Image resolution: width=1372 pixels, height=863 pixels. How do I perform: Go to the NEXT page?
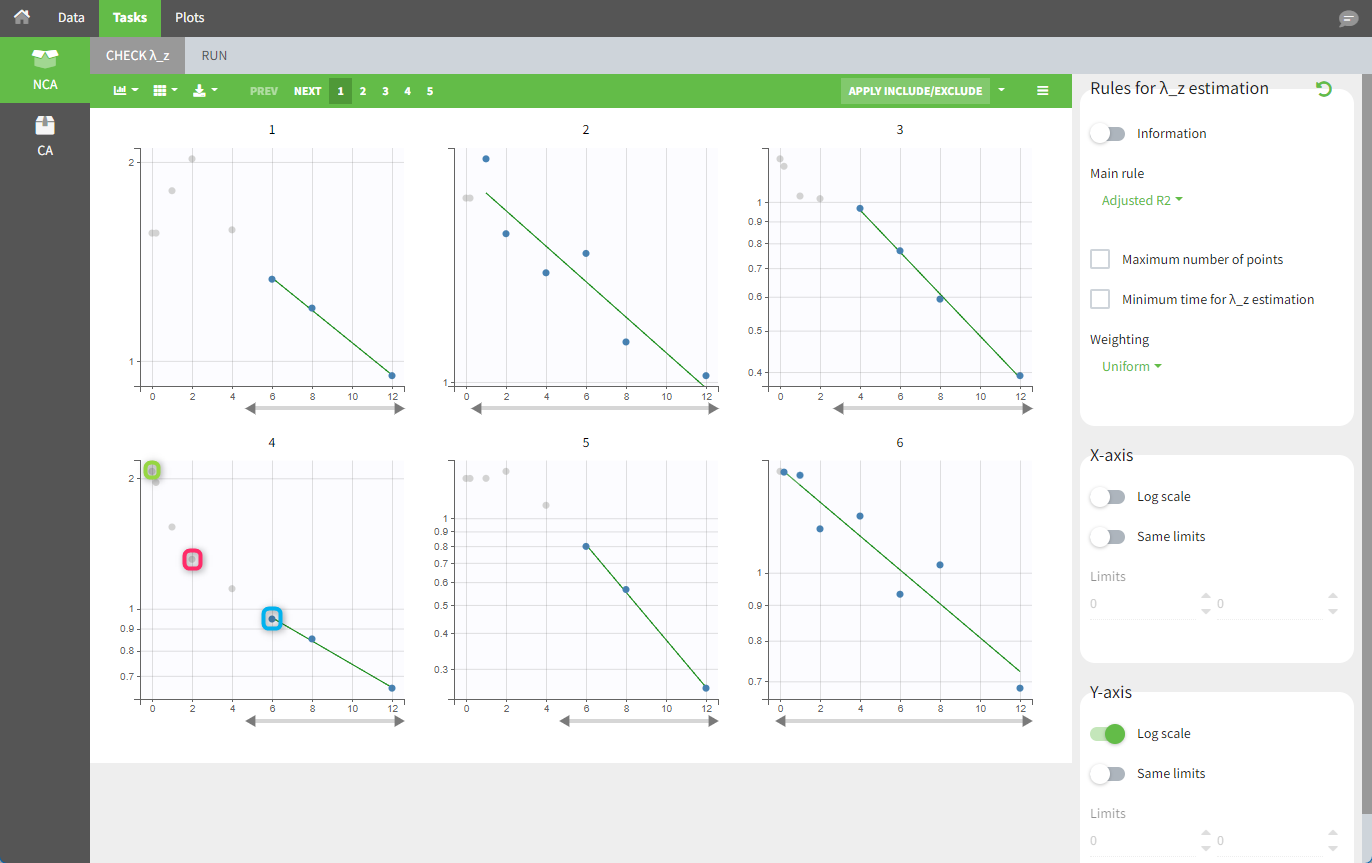(x=307, y=91)
